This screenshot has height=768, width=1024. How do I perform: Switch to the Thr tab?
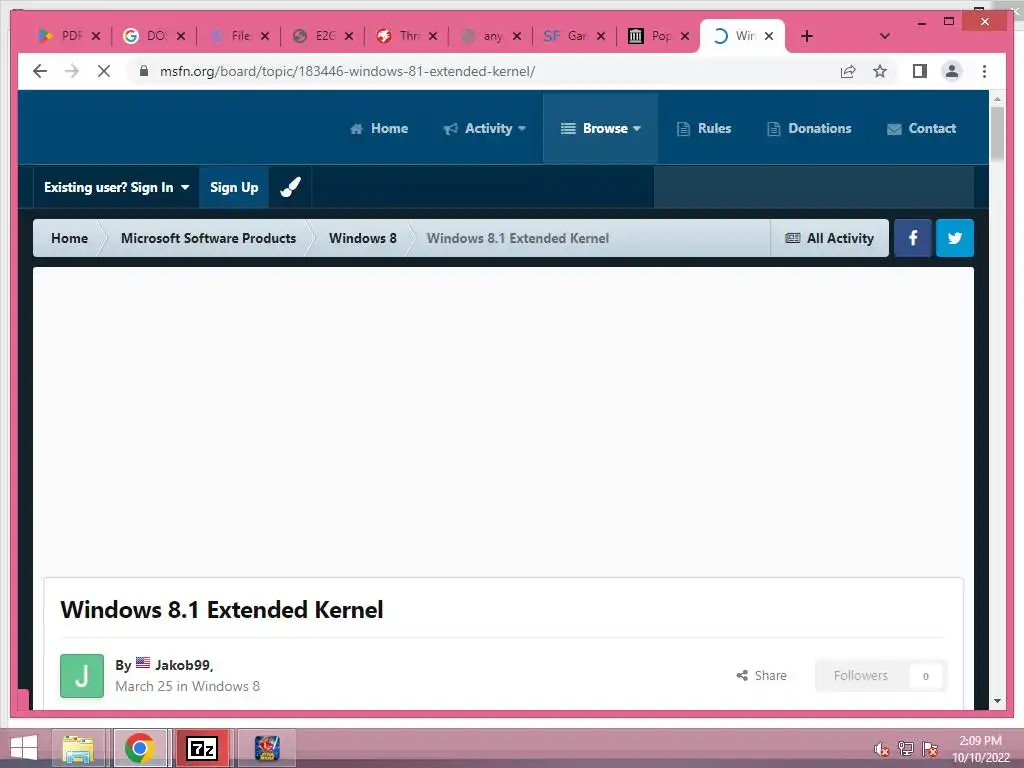pyautogui.click(x=398, y=36)
